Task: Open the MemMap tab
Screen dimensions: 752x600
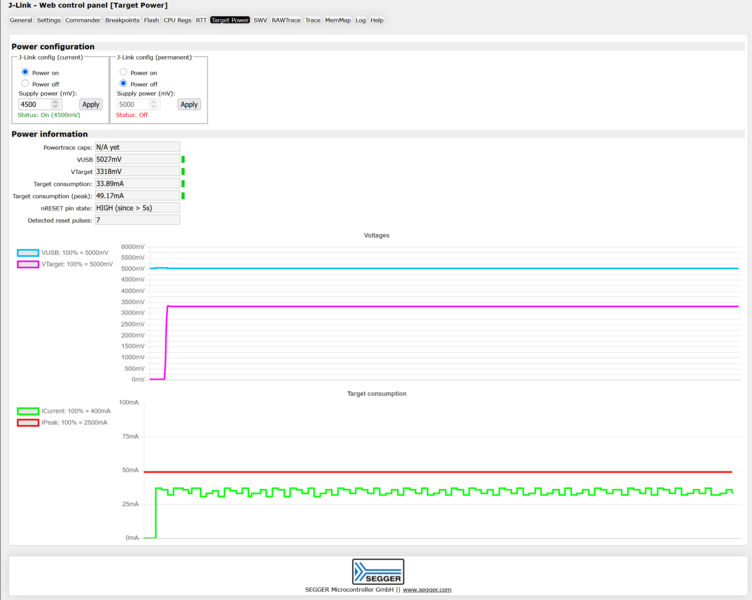Action: tap(338, 20)
